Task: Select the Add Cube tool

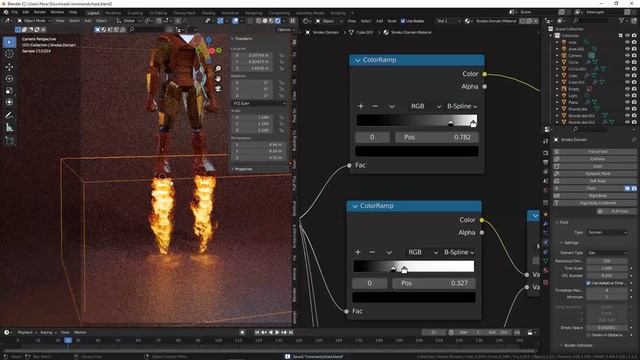Action: (x=9, y=141)
